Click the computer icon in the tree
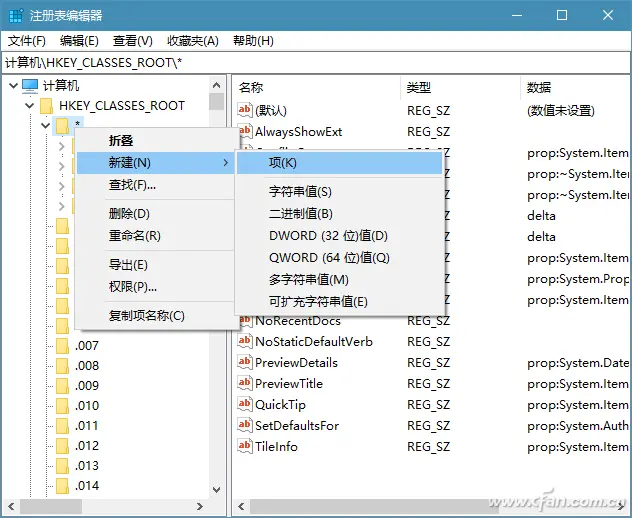The image size is (632, 518). 30,86
